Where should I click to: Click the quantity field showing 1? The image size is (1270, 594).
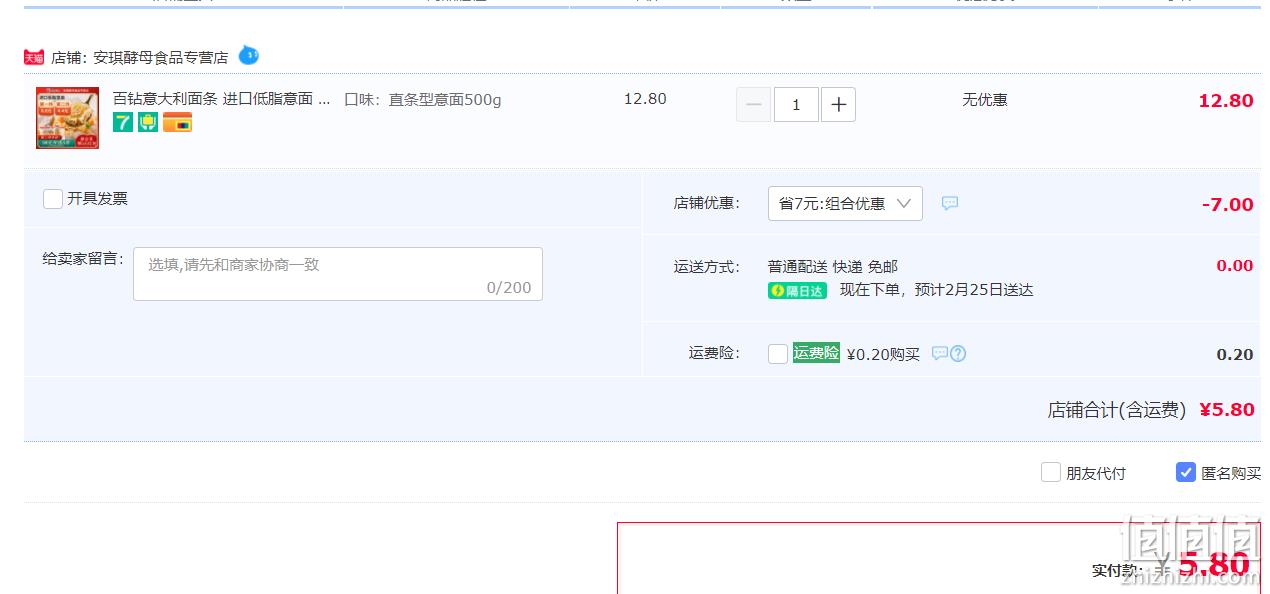[796, 104]
